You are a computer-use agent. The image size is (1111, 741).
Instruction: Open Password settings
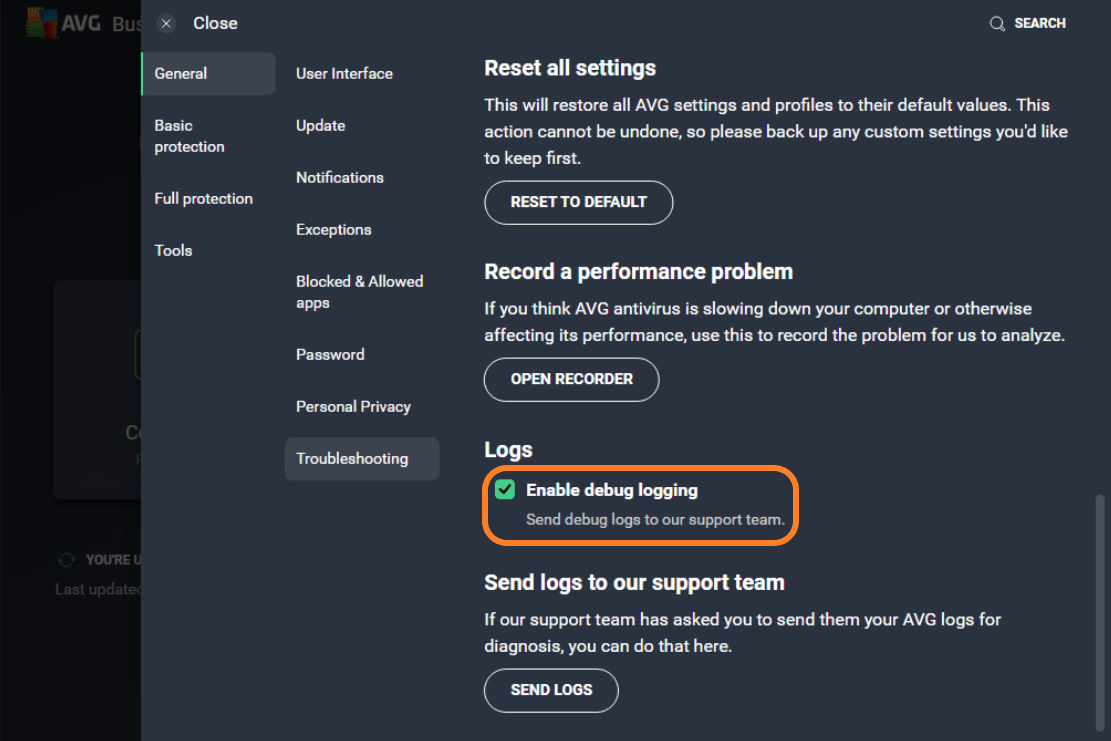329,355
